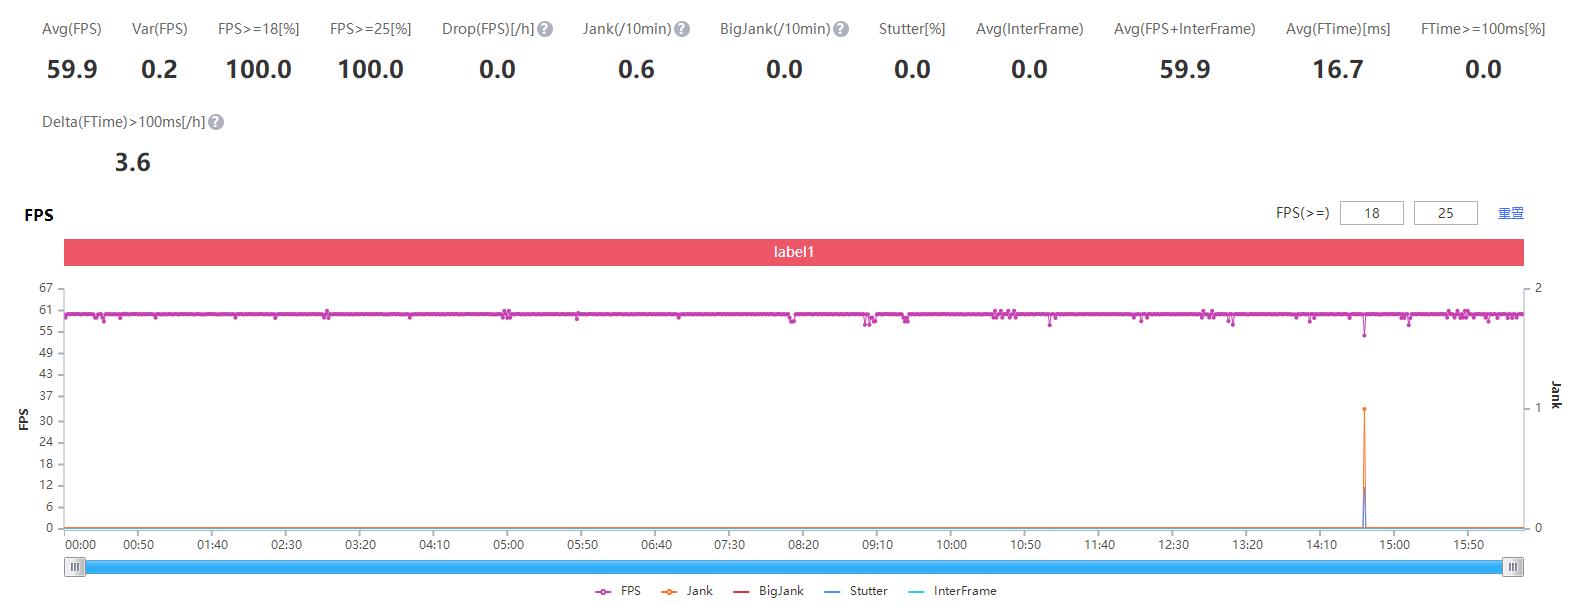Click the Delta(FTime)>100ms[/h] help icon
The height and width of the screenshot is (605, 1589).
click(x=216, y=122)
